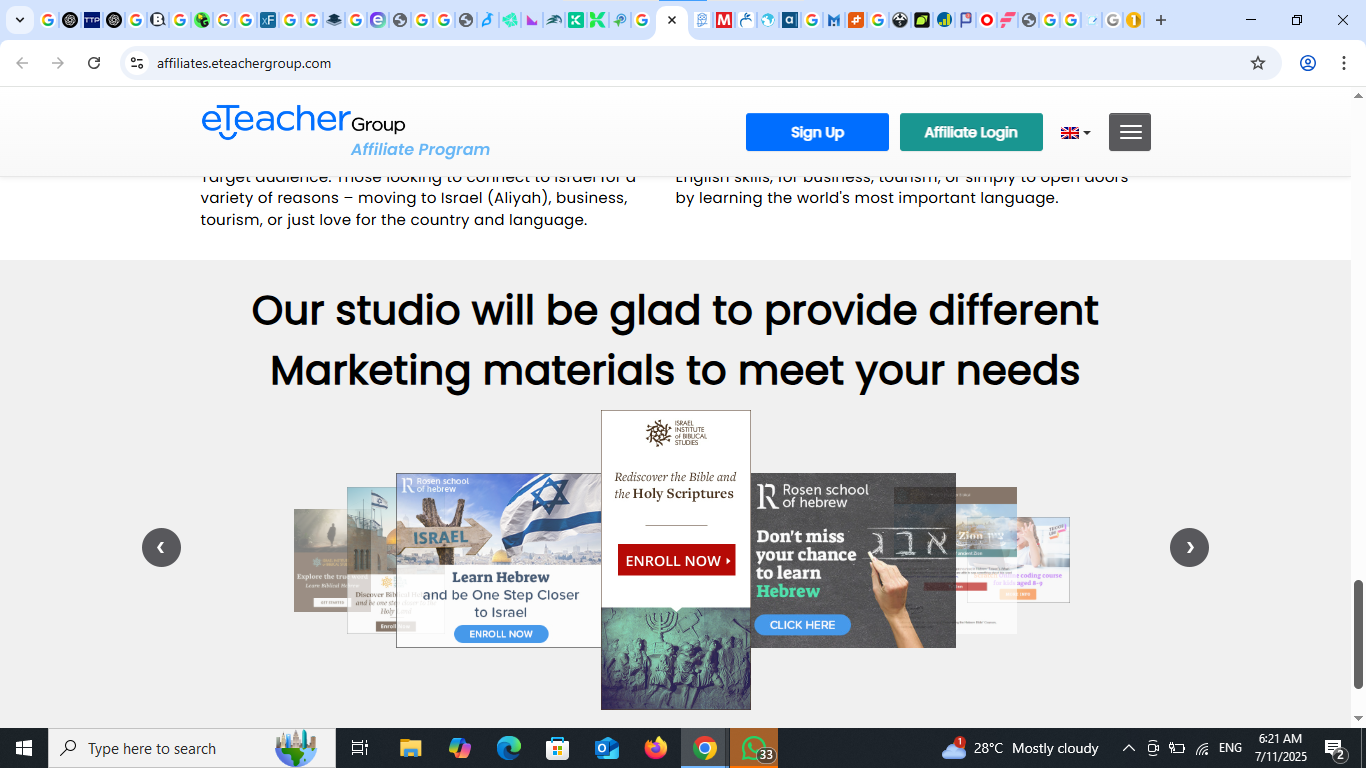
Task: Click the scrollbar up arrow
Action: (1358, 96)
